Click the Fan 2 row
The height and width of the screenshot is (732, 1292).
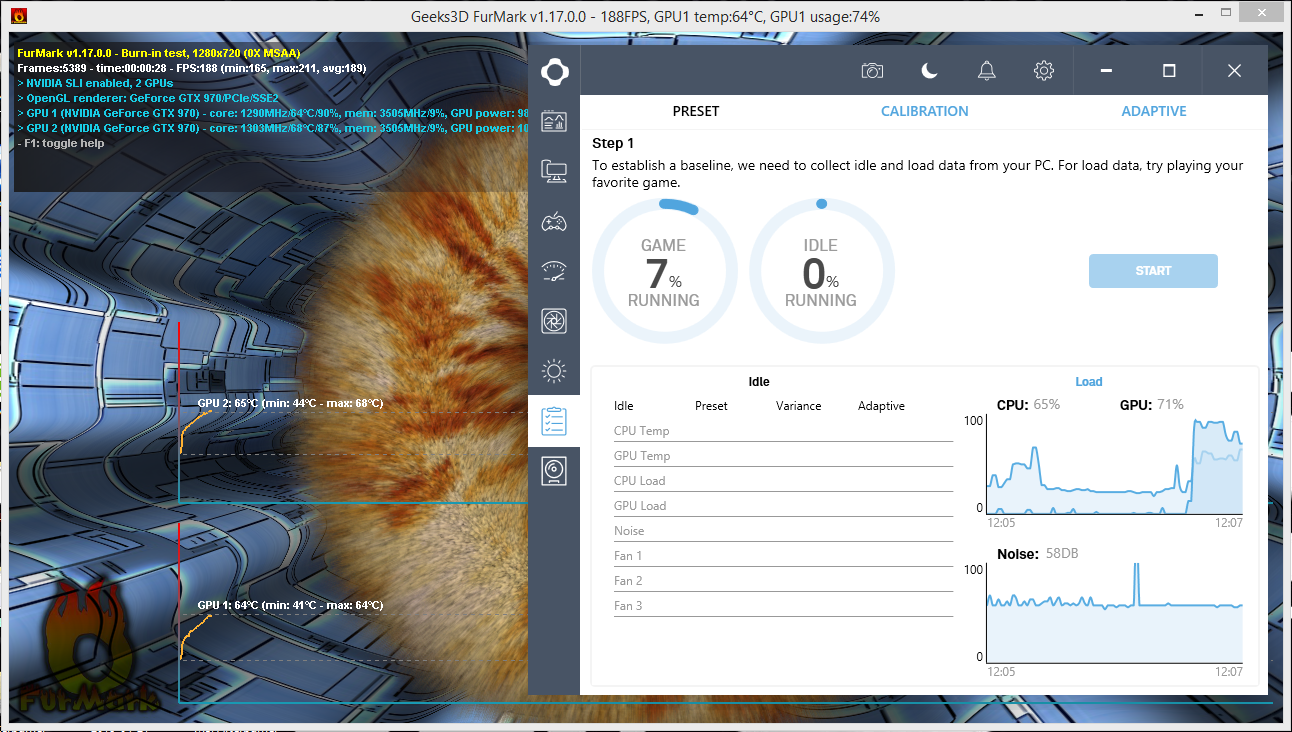[783, 581]
